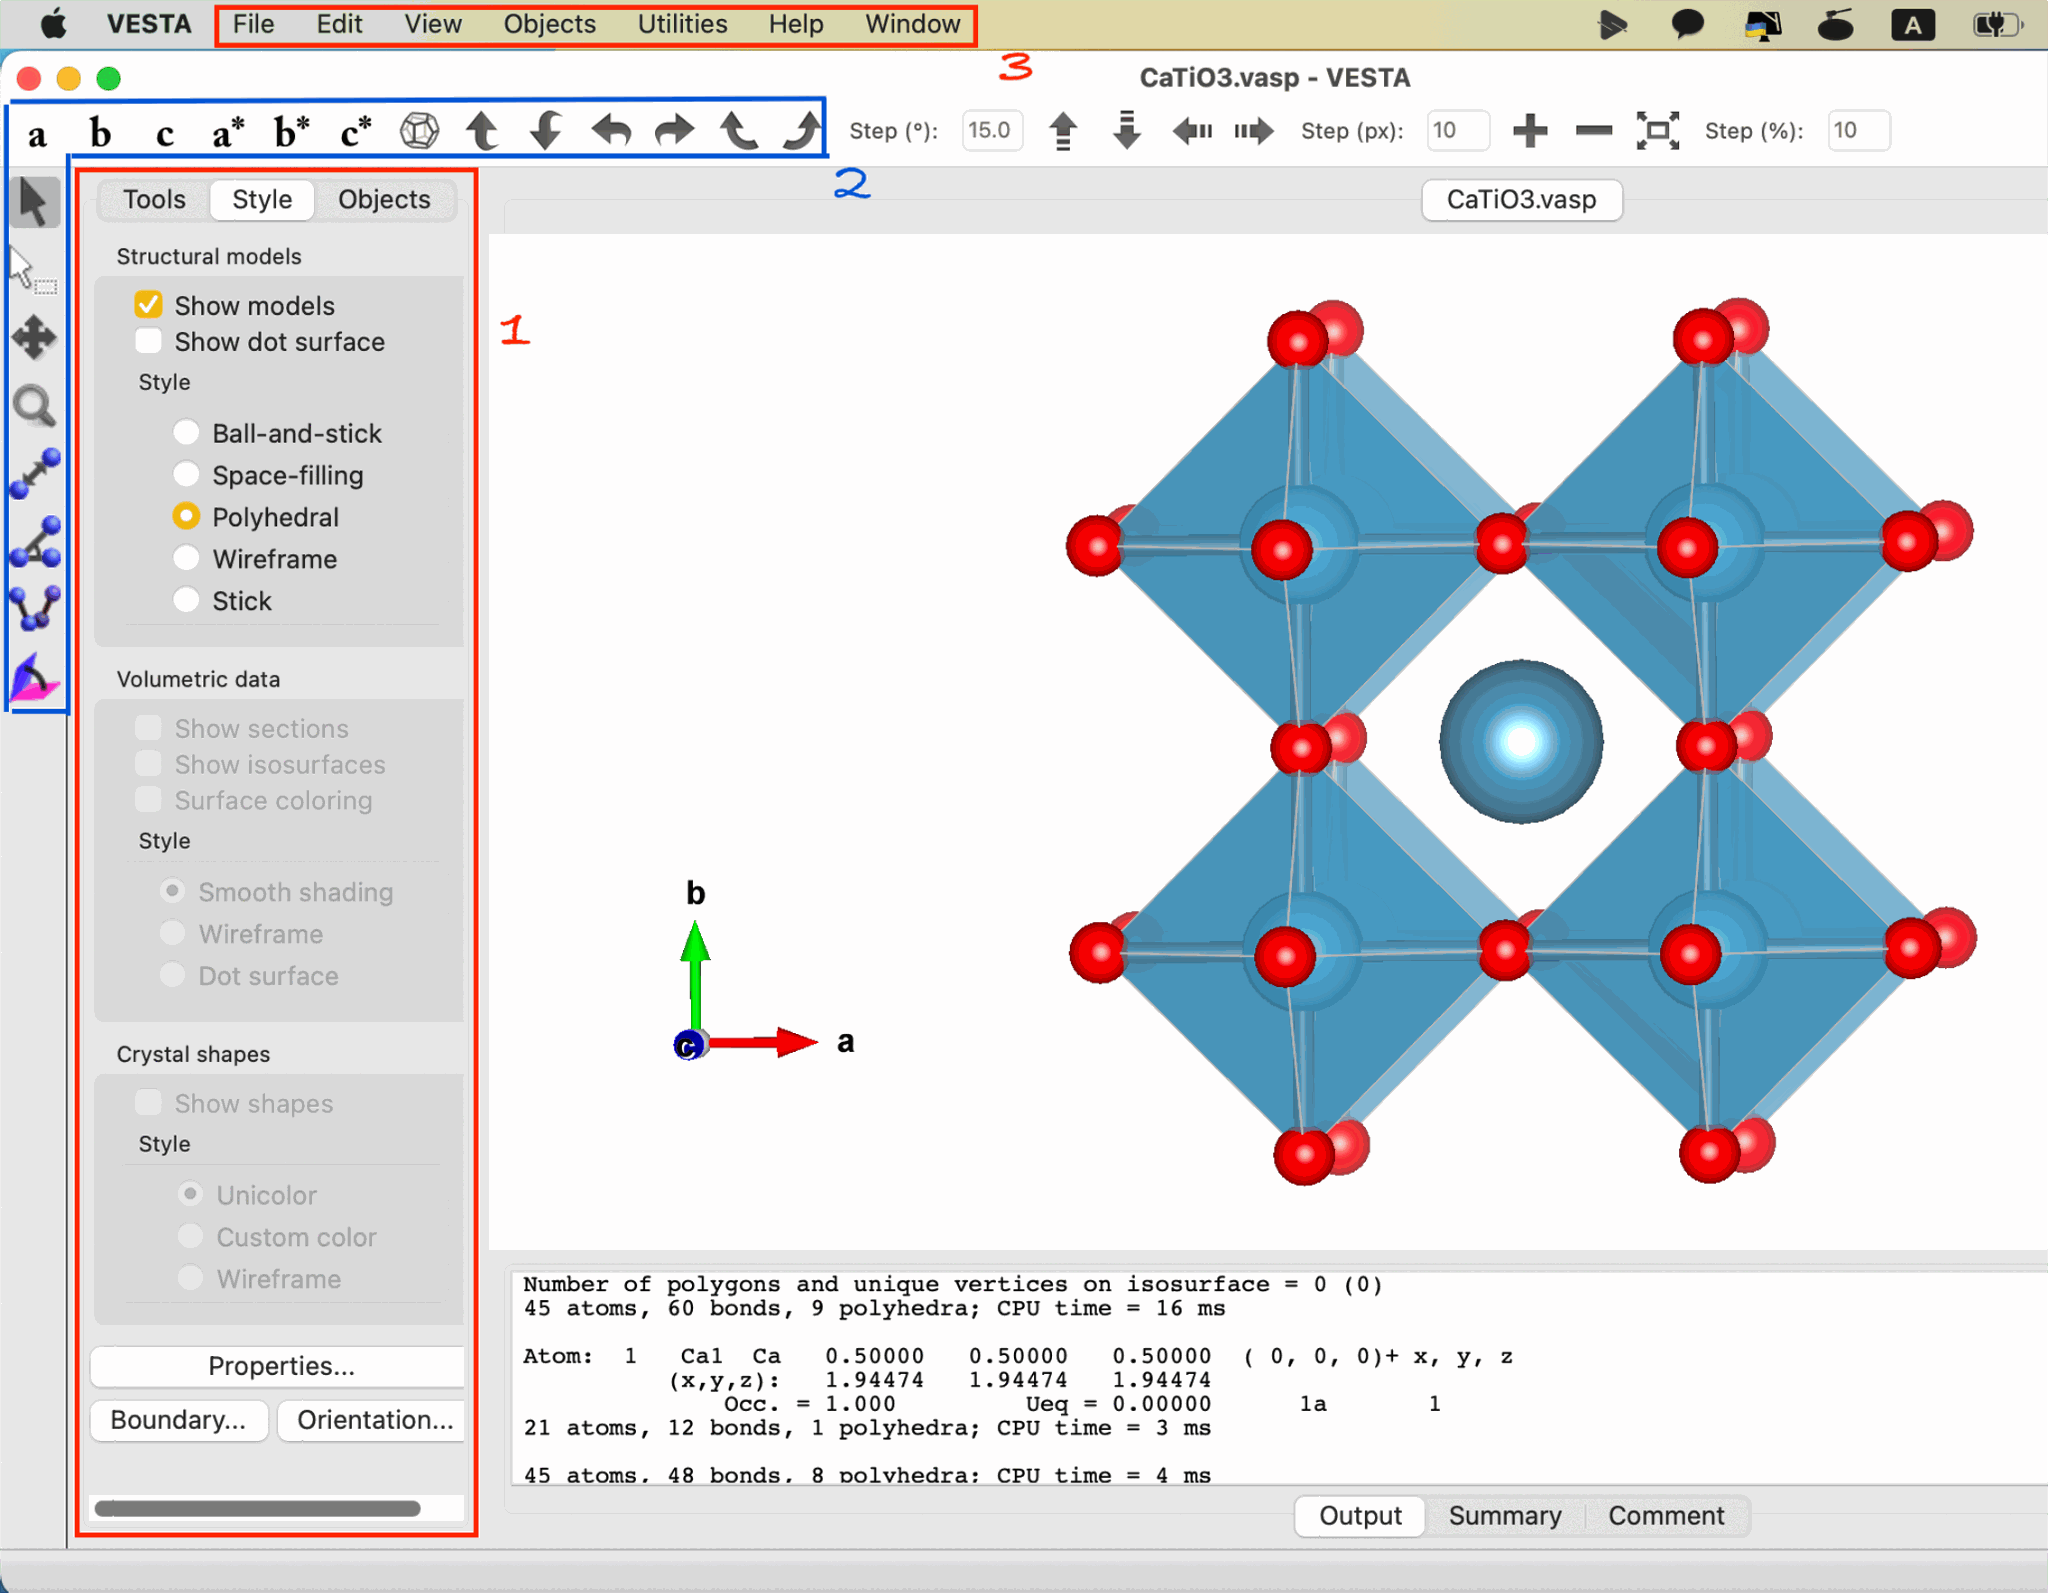The image size is (2048, 1593).
Task: View along the a* axis
Action: pos(228,131)
